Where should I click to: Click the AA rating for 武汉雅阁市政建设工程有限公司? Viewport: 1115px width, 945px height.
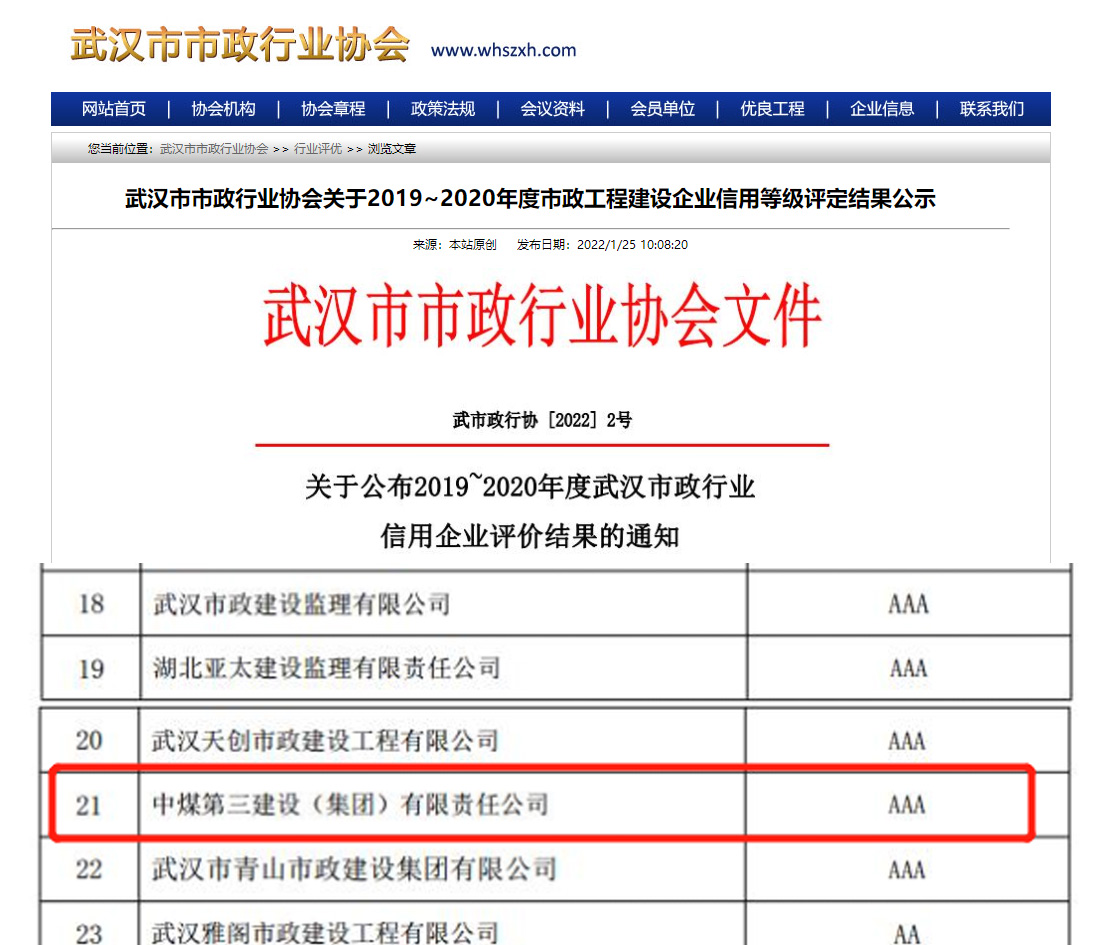907,934
